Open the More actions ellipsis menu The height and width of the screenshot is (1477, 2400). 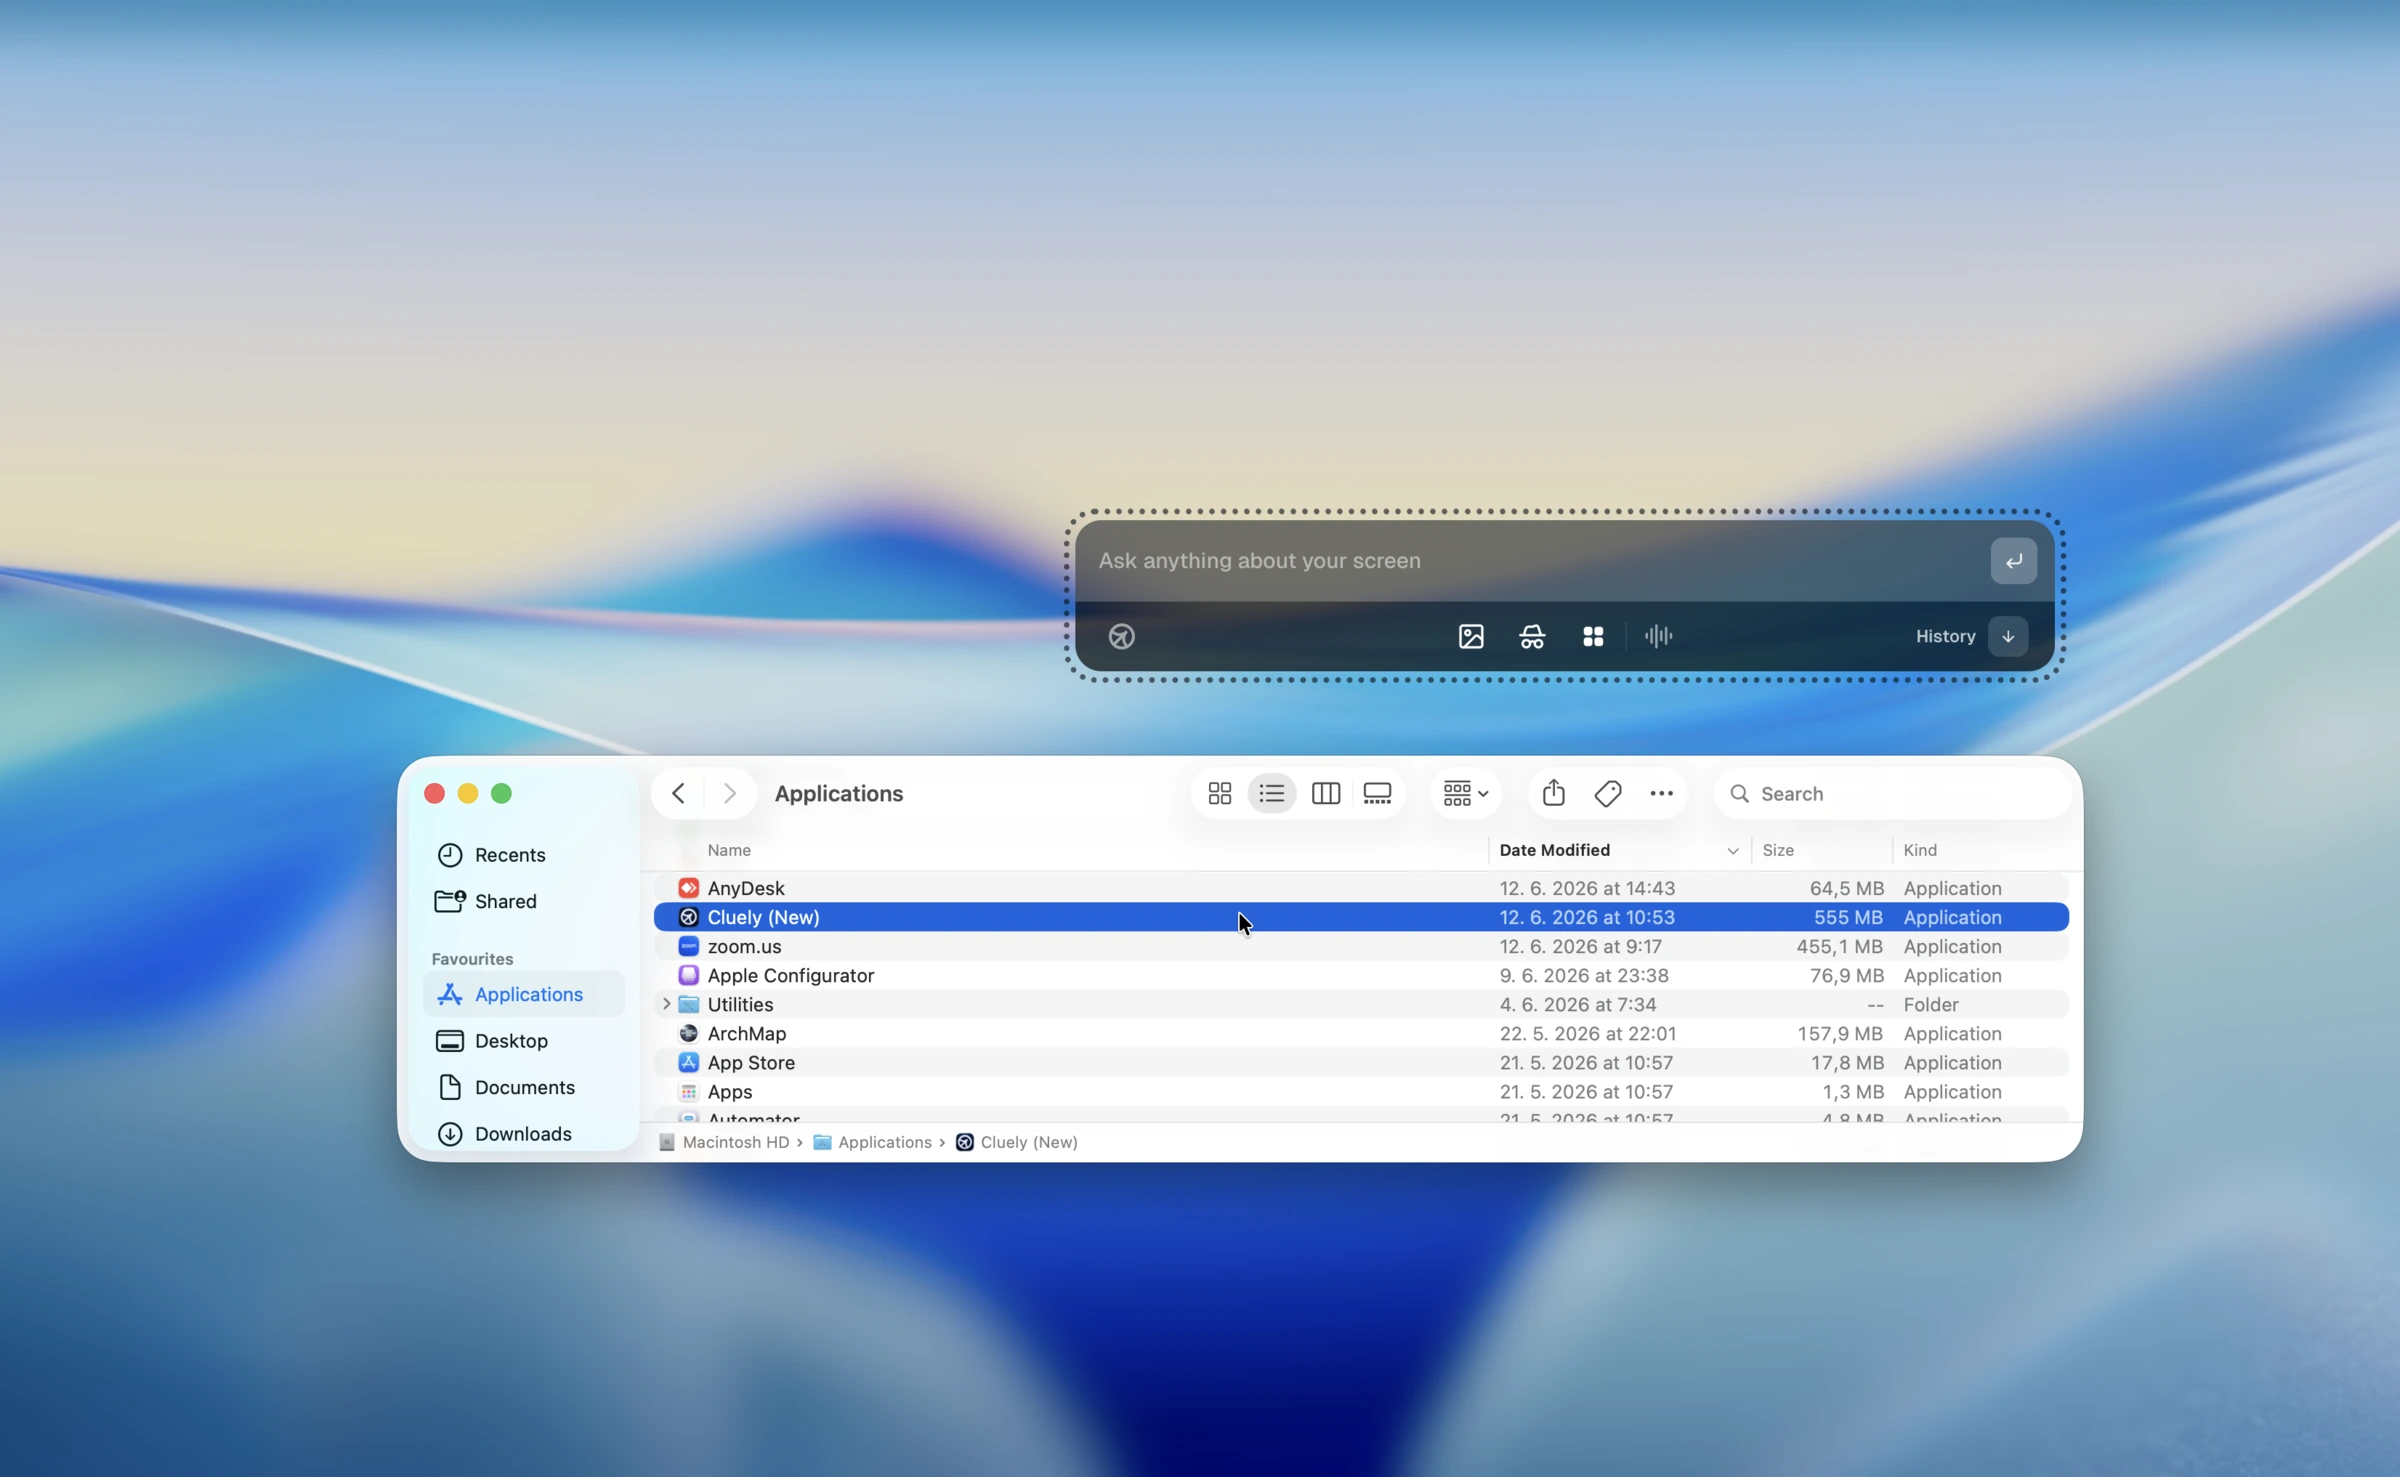coord(1661,793)
